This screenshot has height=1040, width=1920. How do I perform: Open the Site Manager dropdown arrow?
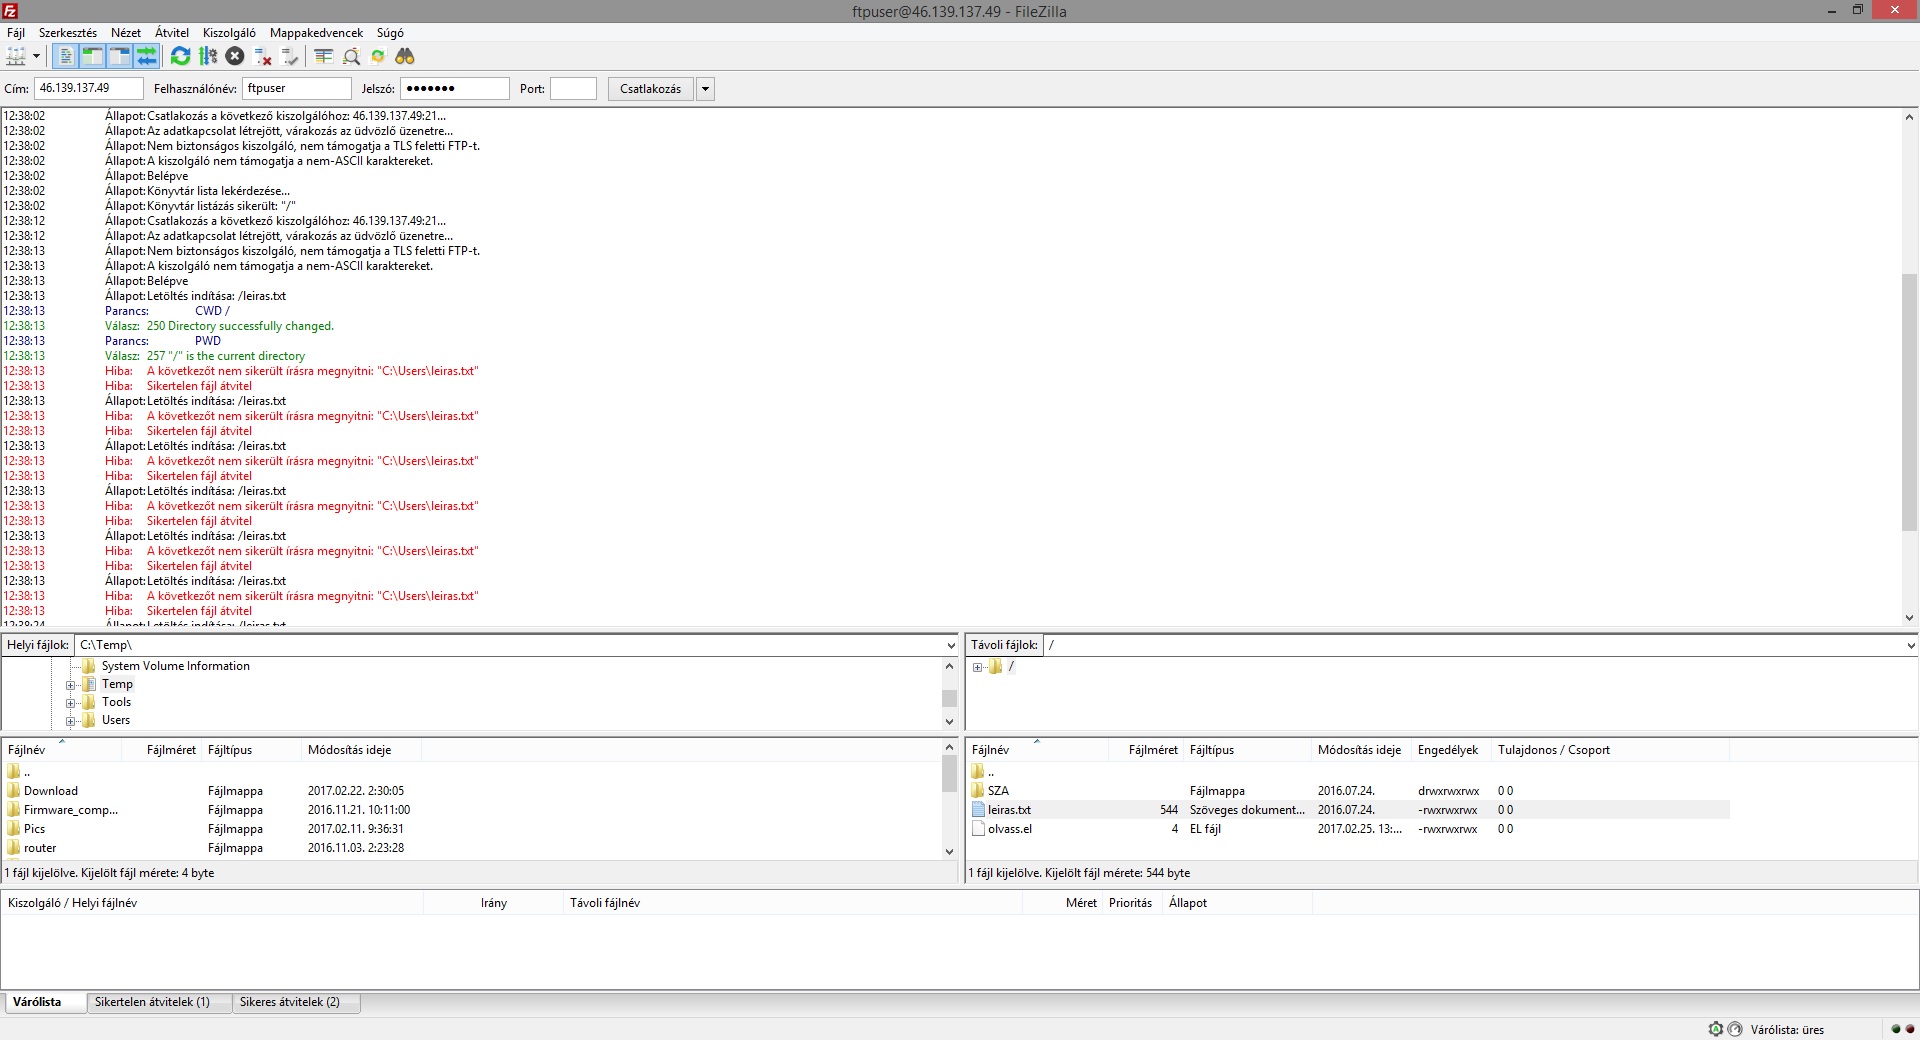pos(37,57)
